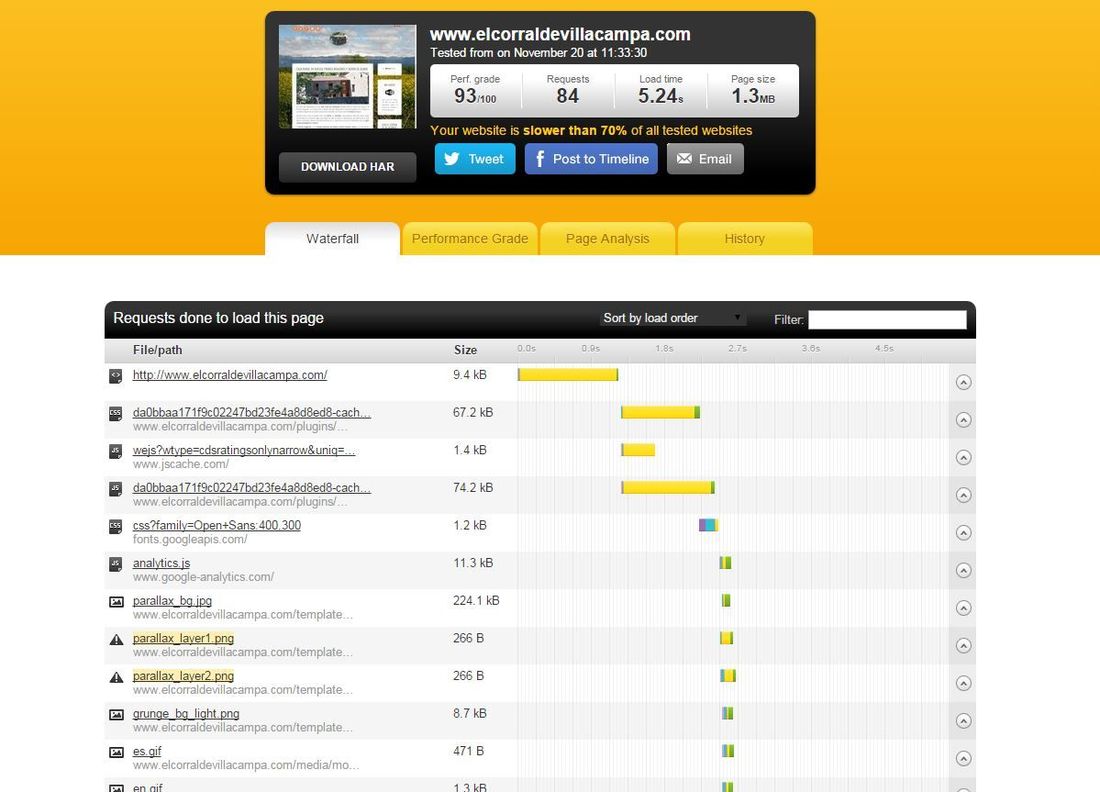Click the Load time 5.24s value

point(660,96)
